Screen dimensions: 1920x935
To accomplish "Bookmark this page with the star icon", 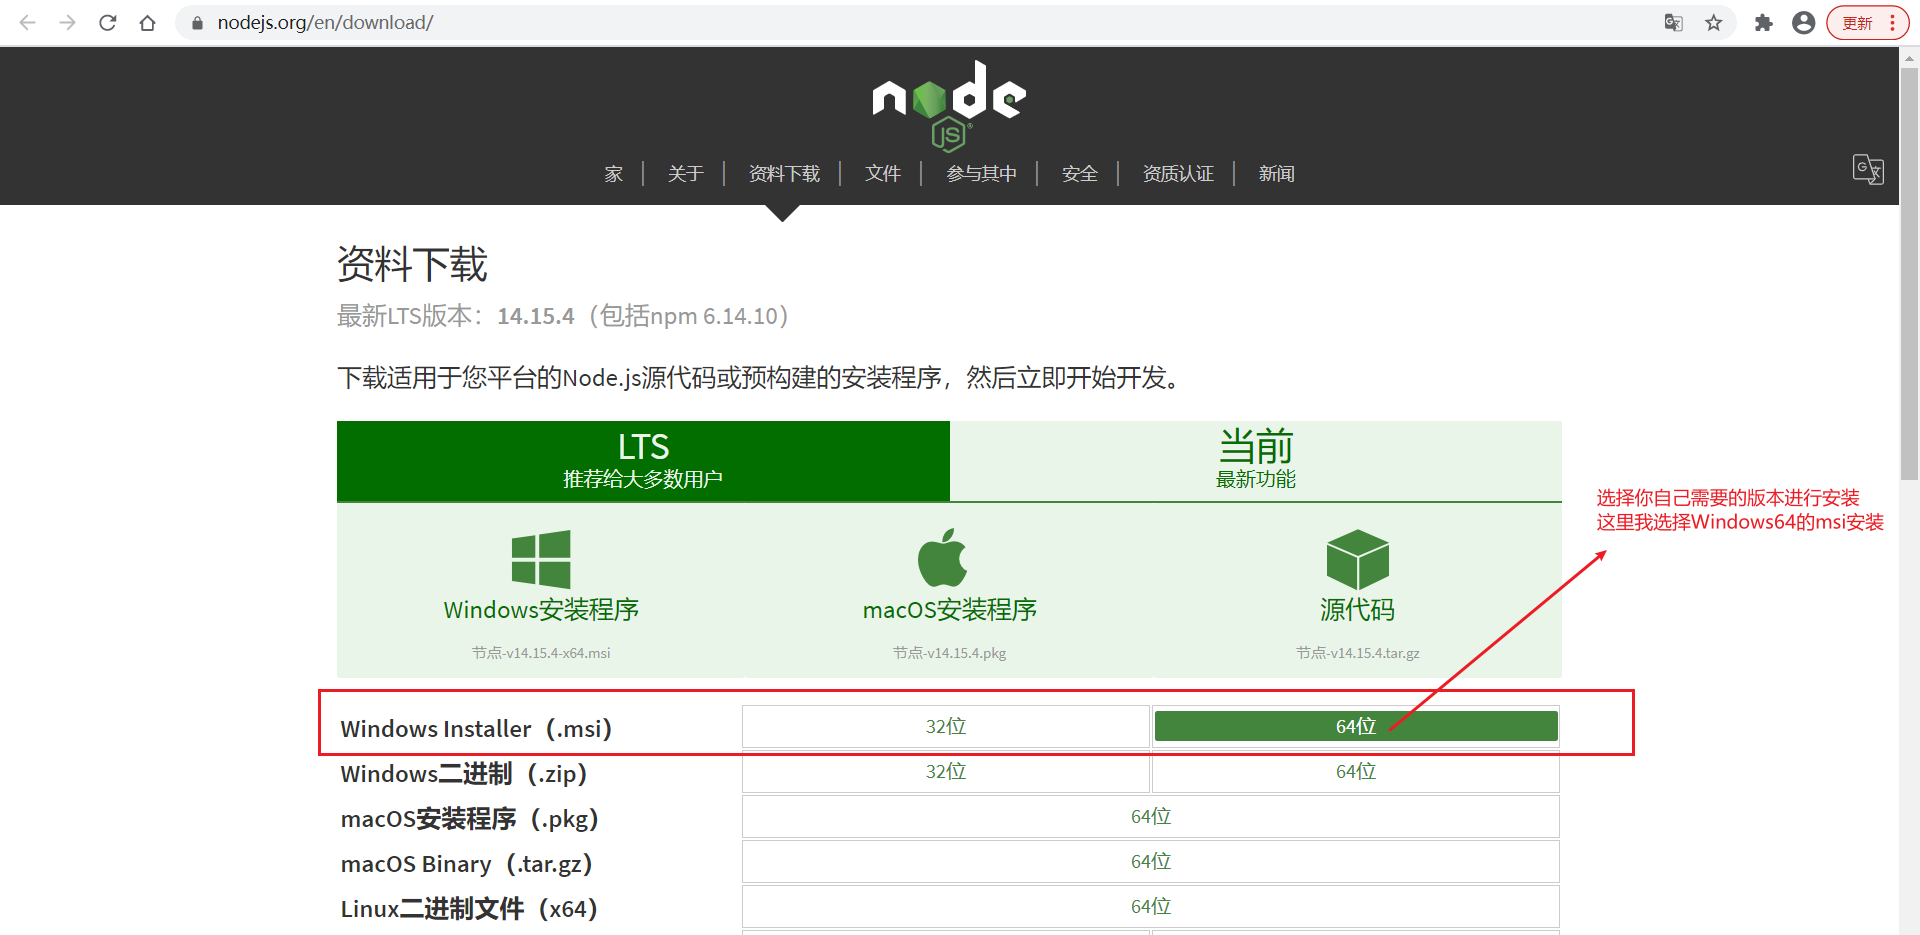I will click(x=1714, y=22).
